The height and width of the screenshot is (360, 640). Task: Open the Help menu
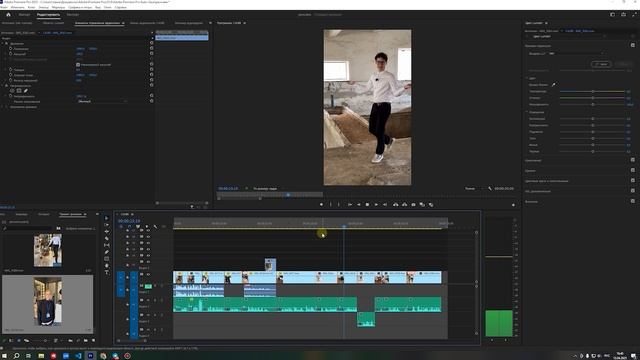click(120, 7)
